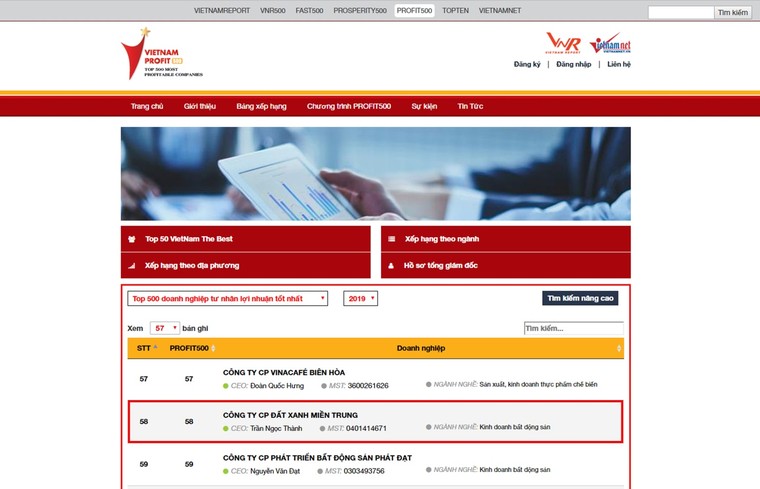This screenshot has width=760, height=489.
Task: Click CEO name Trần Ngọc Thành
Action: tap(276, 428)
